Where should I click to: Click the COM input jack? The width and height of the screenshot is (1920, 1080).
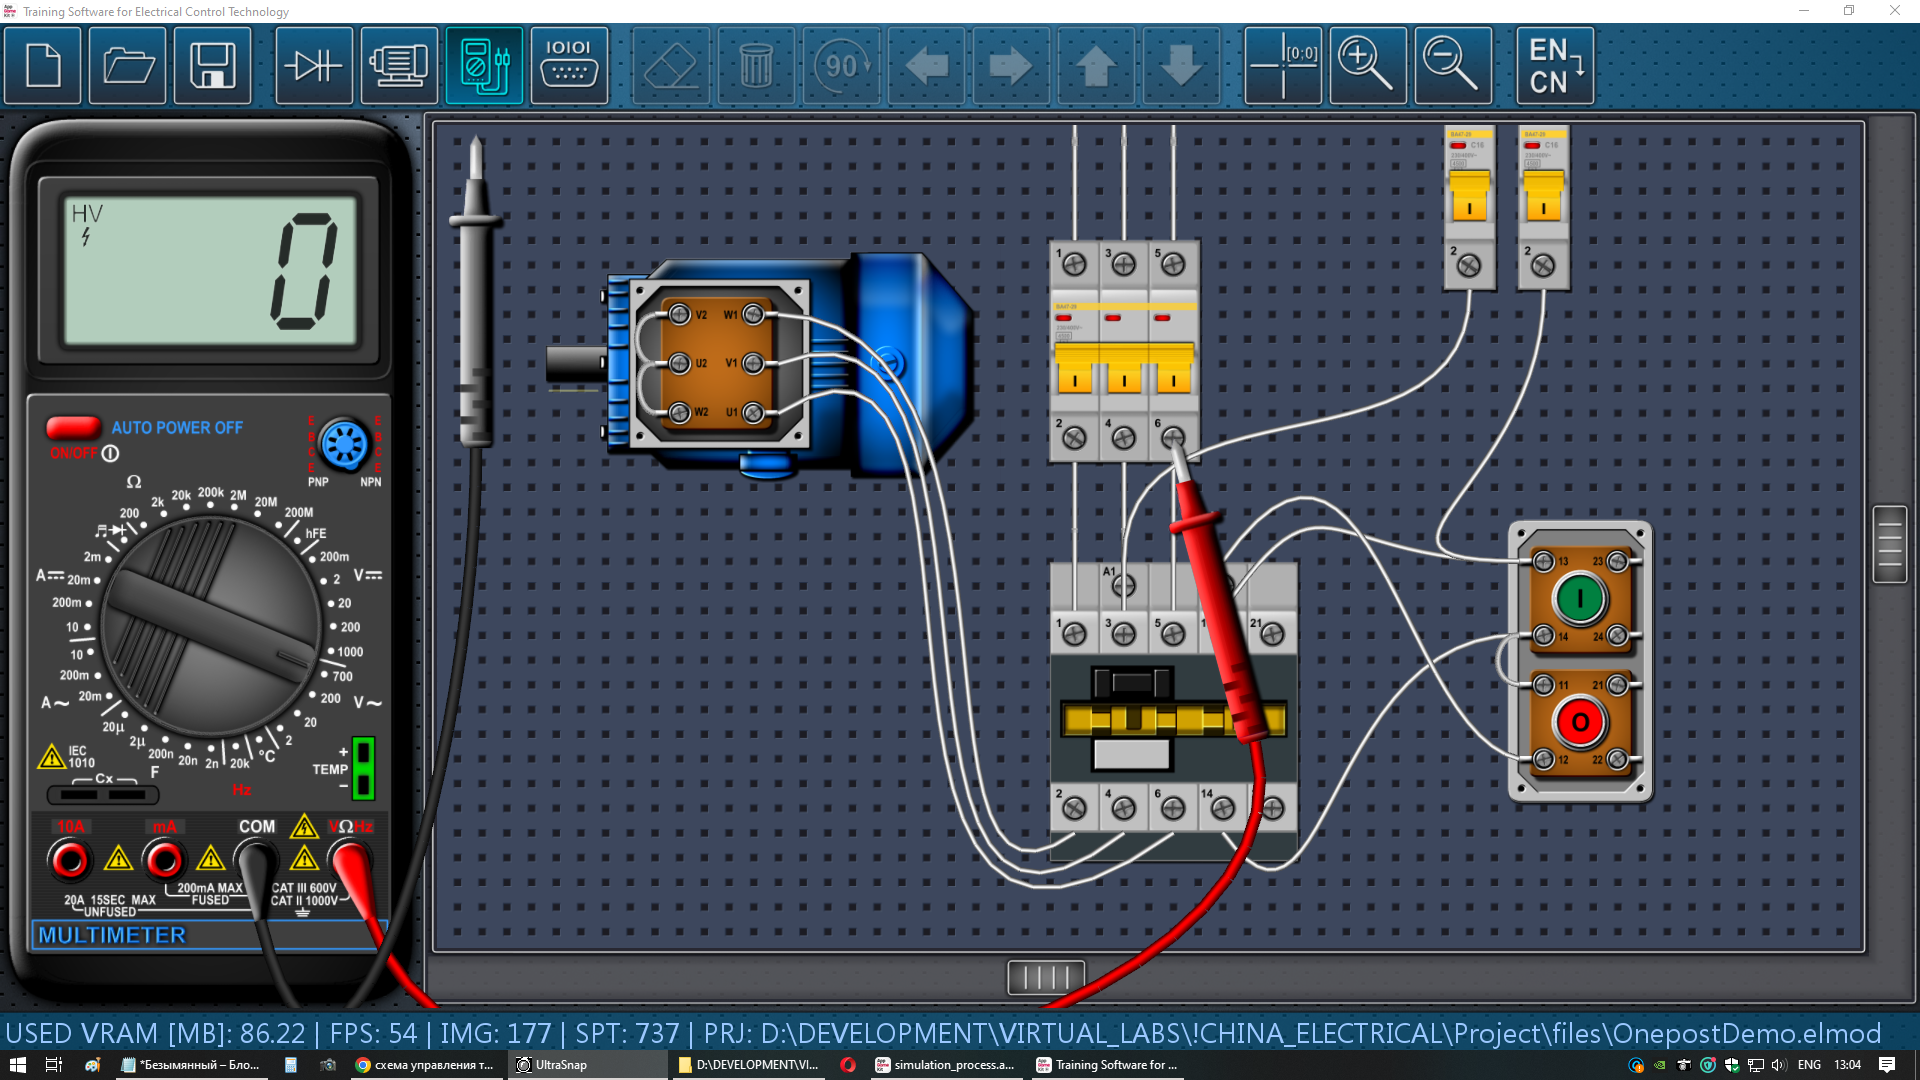pyautogui.click(x=256, y=858)
